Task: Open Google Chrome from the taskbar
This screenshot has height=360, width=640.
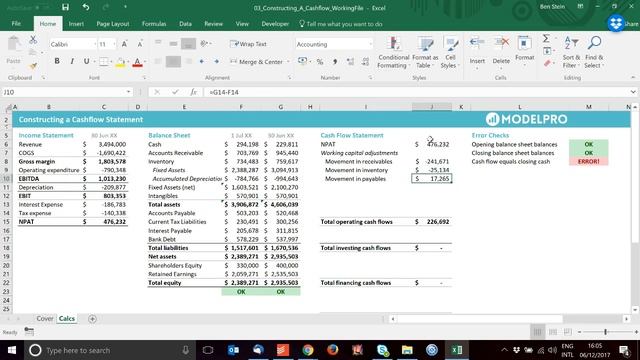Action: coord(308,350)
